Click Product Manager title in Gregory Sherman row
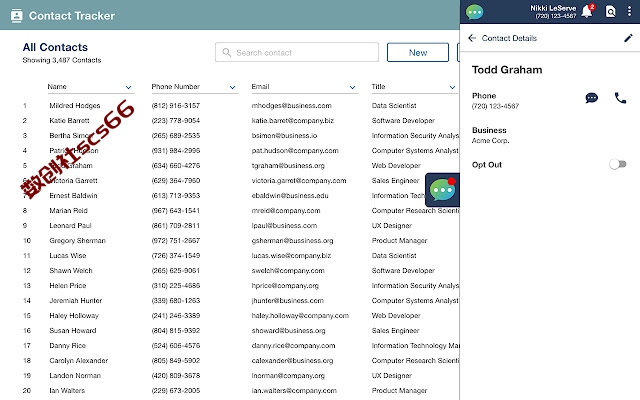This screenshot has height=400, width=640. [x=399, y=240]
